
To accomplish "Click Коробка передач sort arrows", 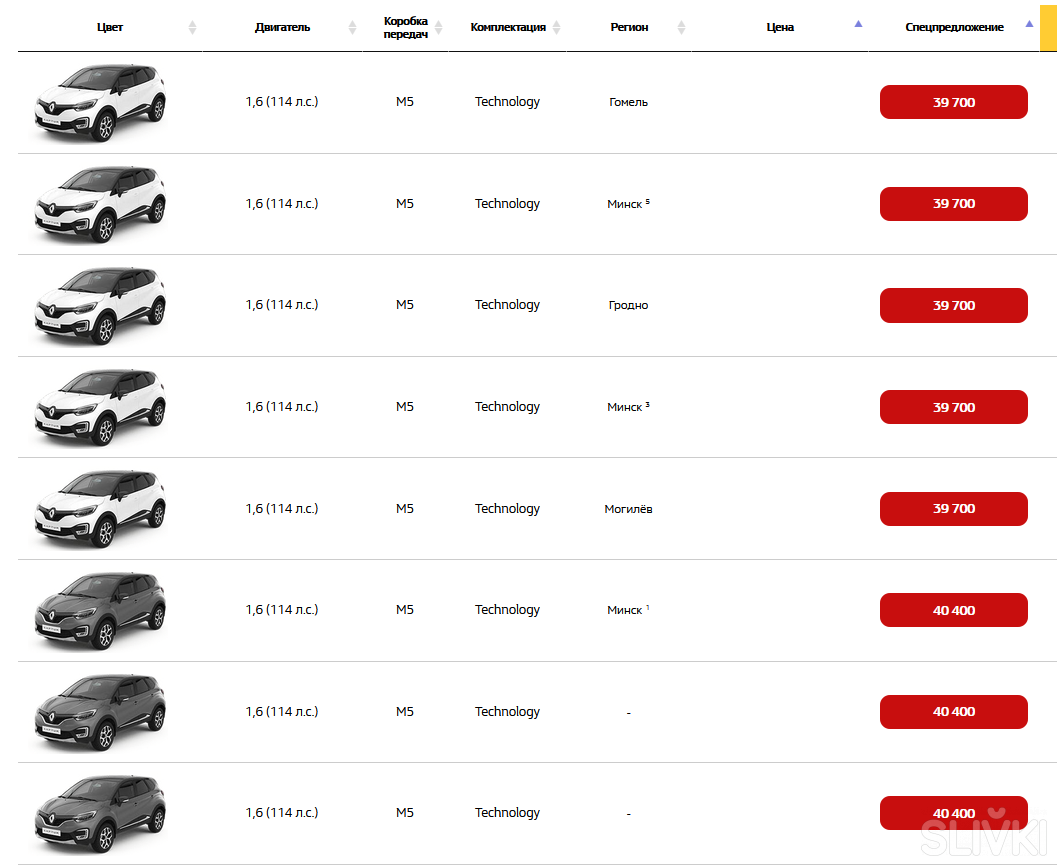I will (438, 27).
